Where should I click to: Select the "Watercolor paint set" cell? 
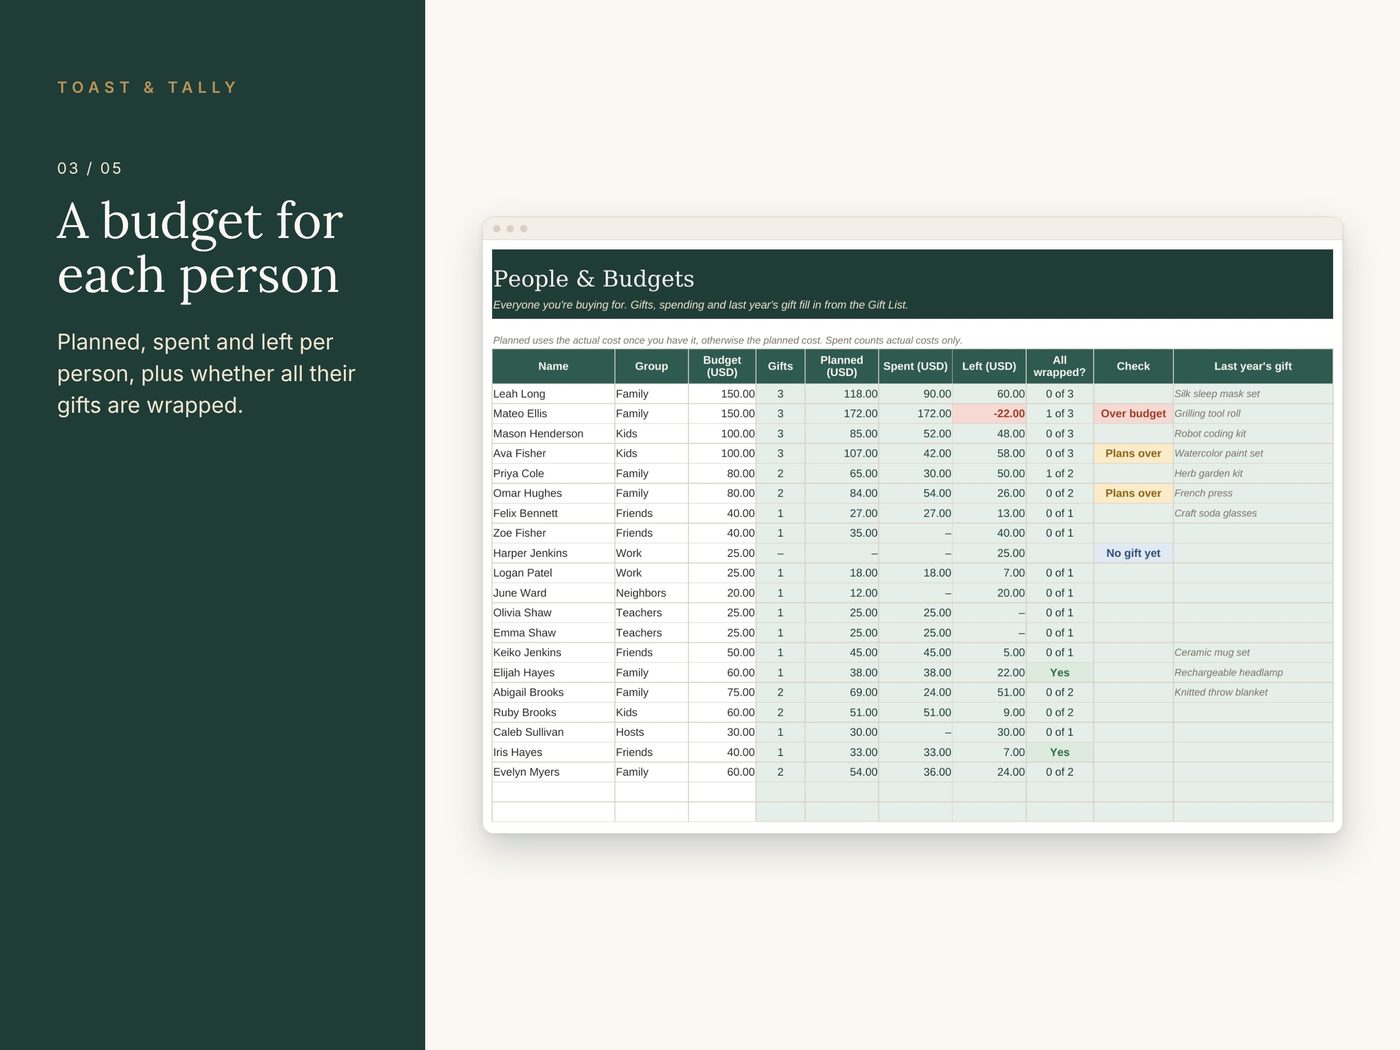tap(1253, 454)
